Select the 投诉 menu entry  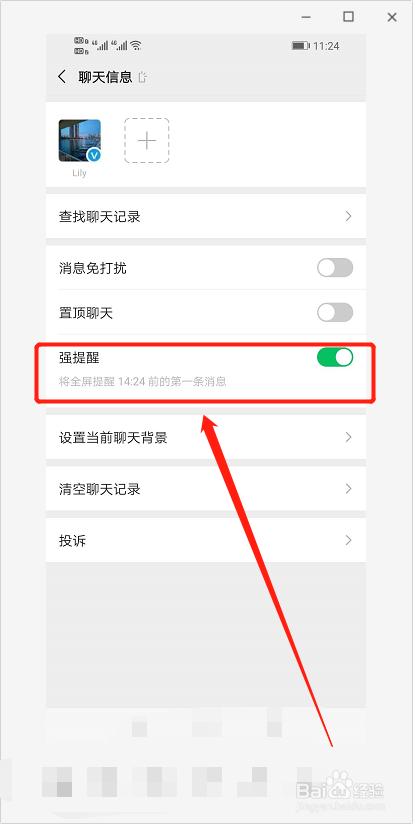pyautogui.click(x=206, y=540)
